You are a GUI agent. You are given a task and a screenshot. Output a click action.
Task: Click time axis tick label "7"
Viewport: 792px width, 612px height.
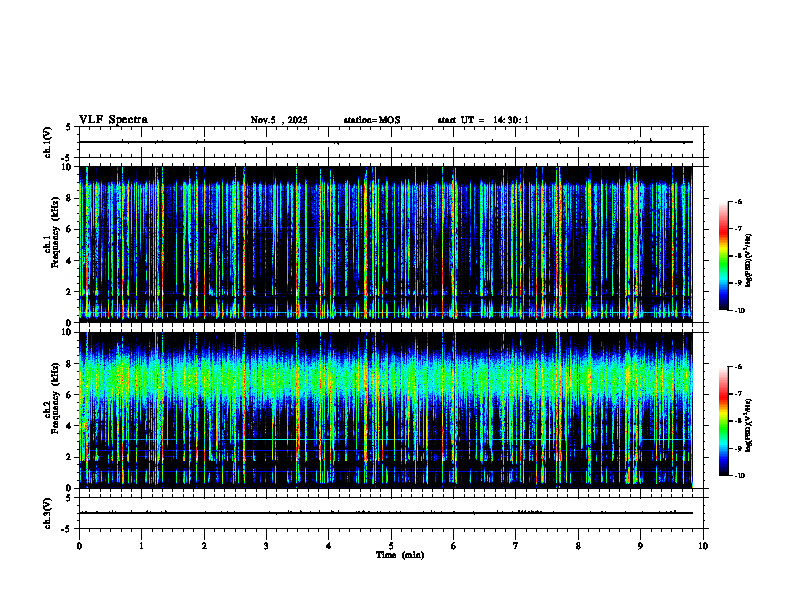tap(516, 546)
